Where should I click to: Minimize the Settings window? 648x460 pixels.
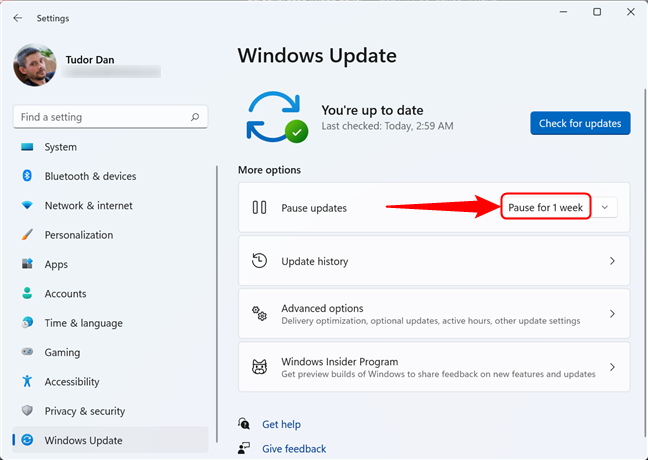[563, 12]
